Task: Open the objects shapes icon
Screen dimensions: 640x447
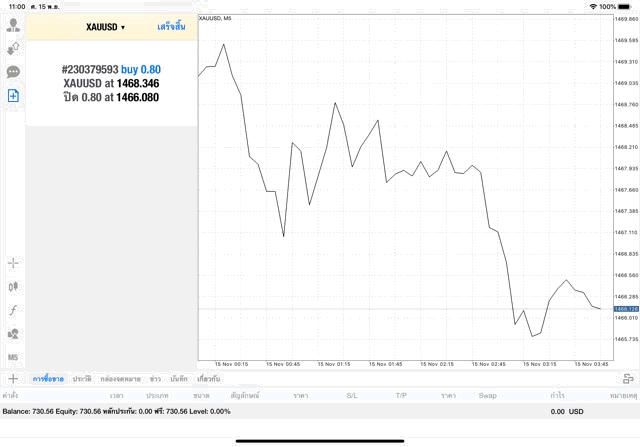Action: (13, 333)
